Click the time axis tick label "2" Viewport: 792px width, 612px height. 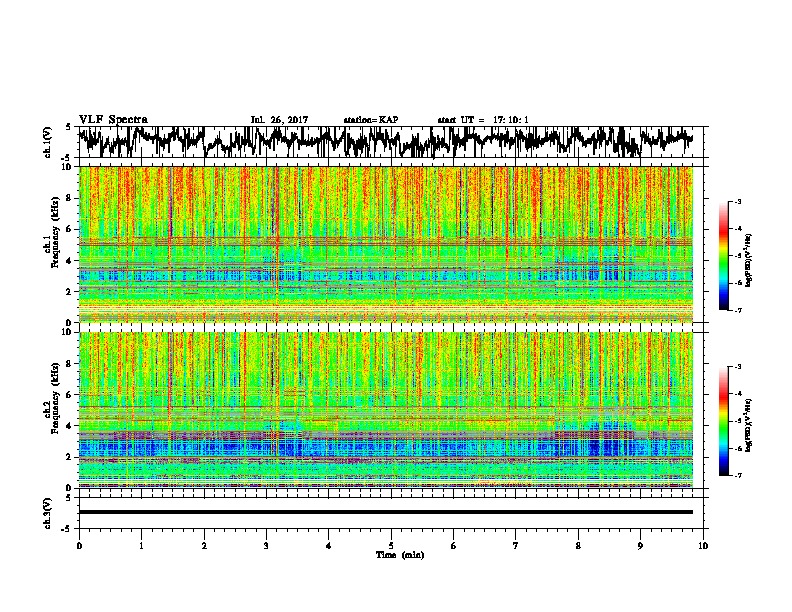click(204, 546)
